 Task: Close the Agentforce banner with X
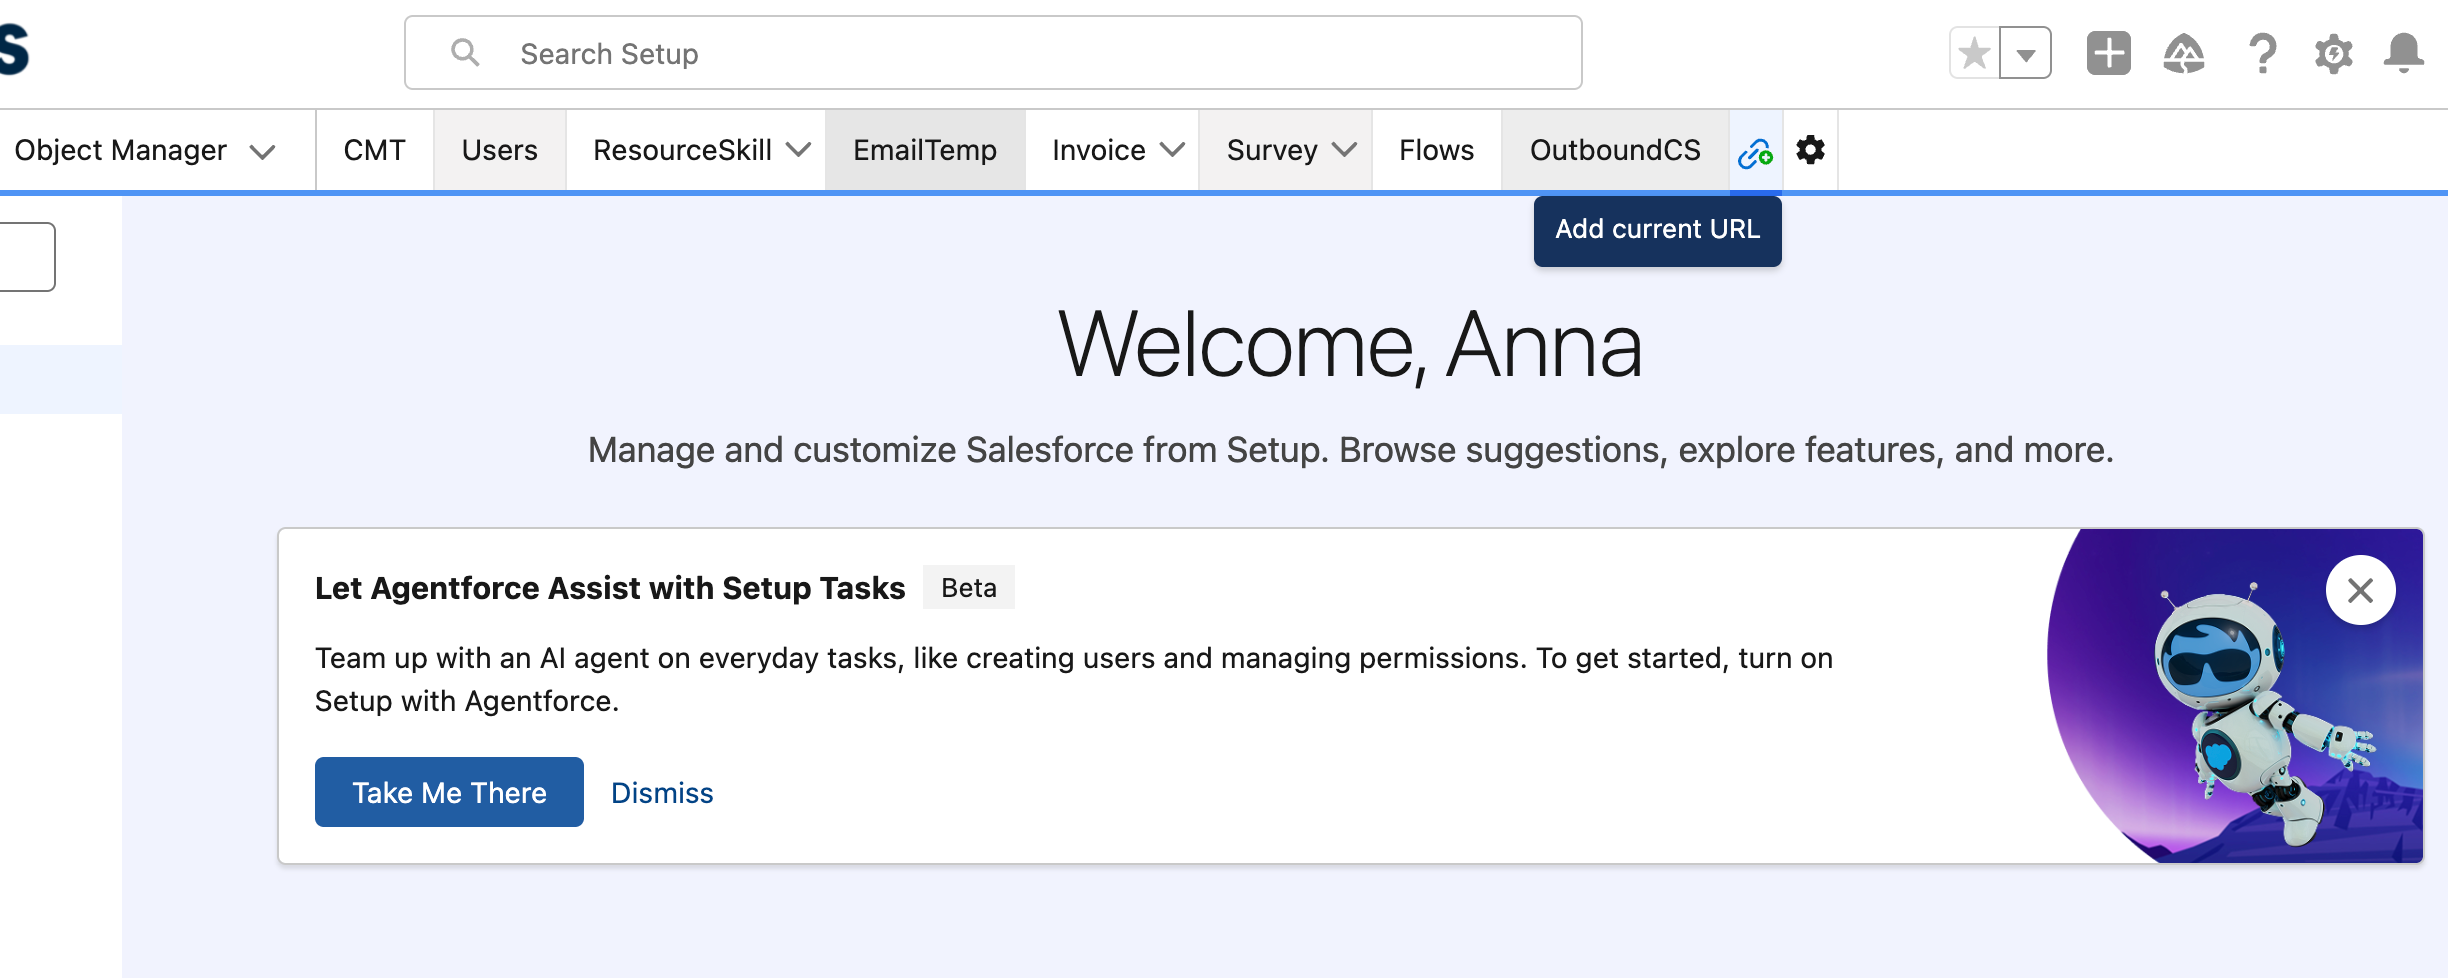2360,590
